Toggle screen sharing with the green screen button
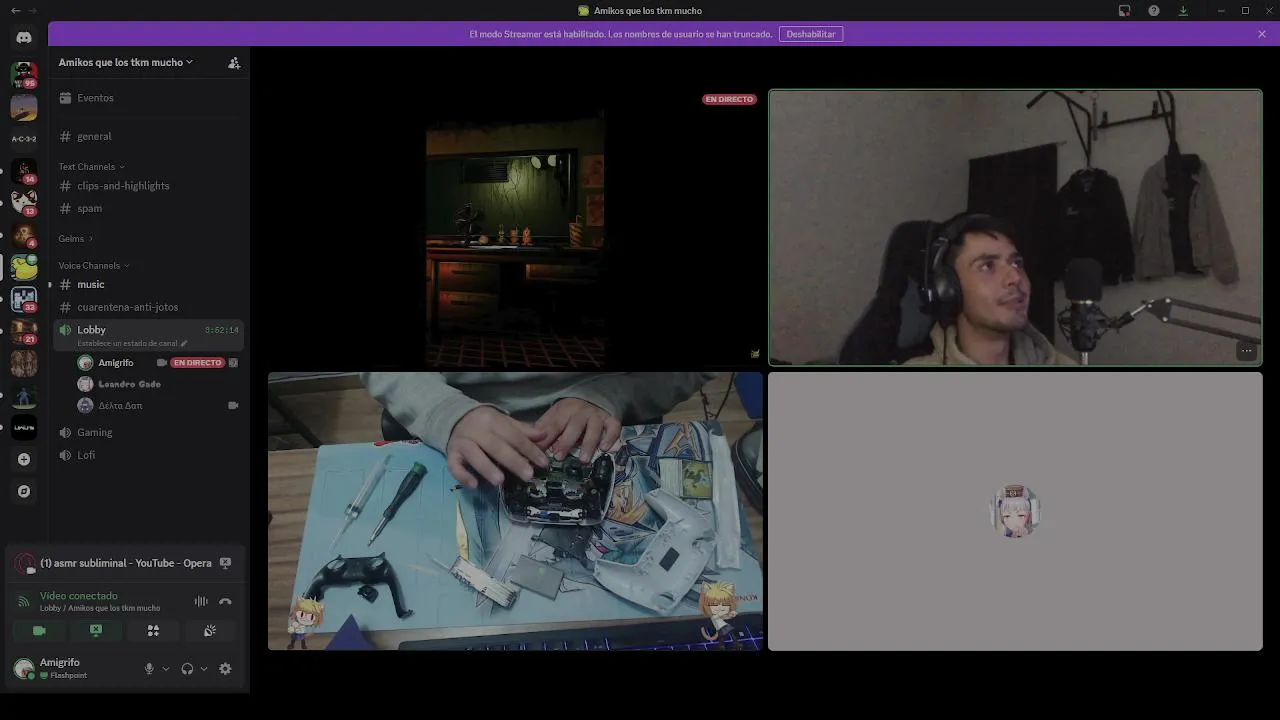 click(96, 630)
